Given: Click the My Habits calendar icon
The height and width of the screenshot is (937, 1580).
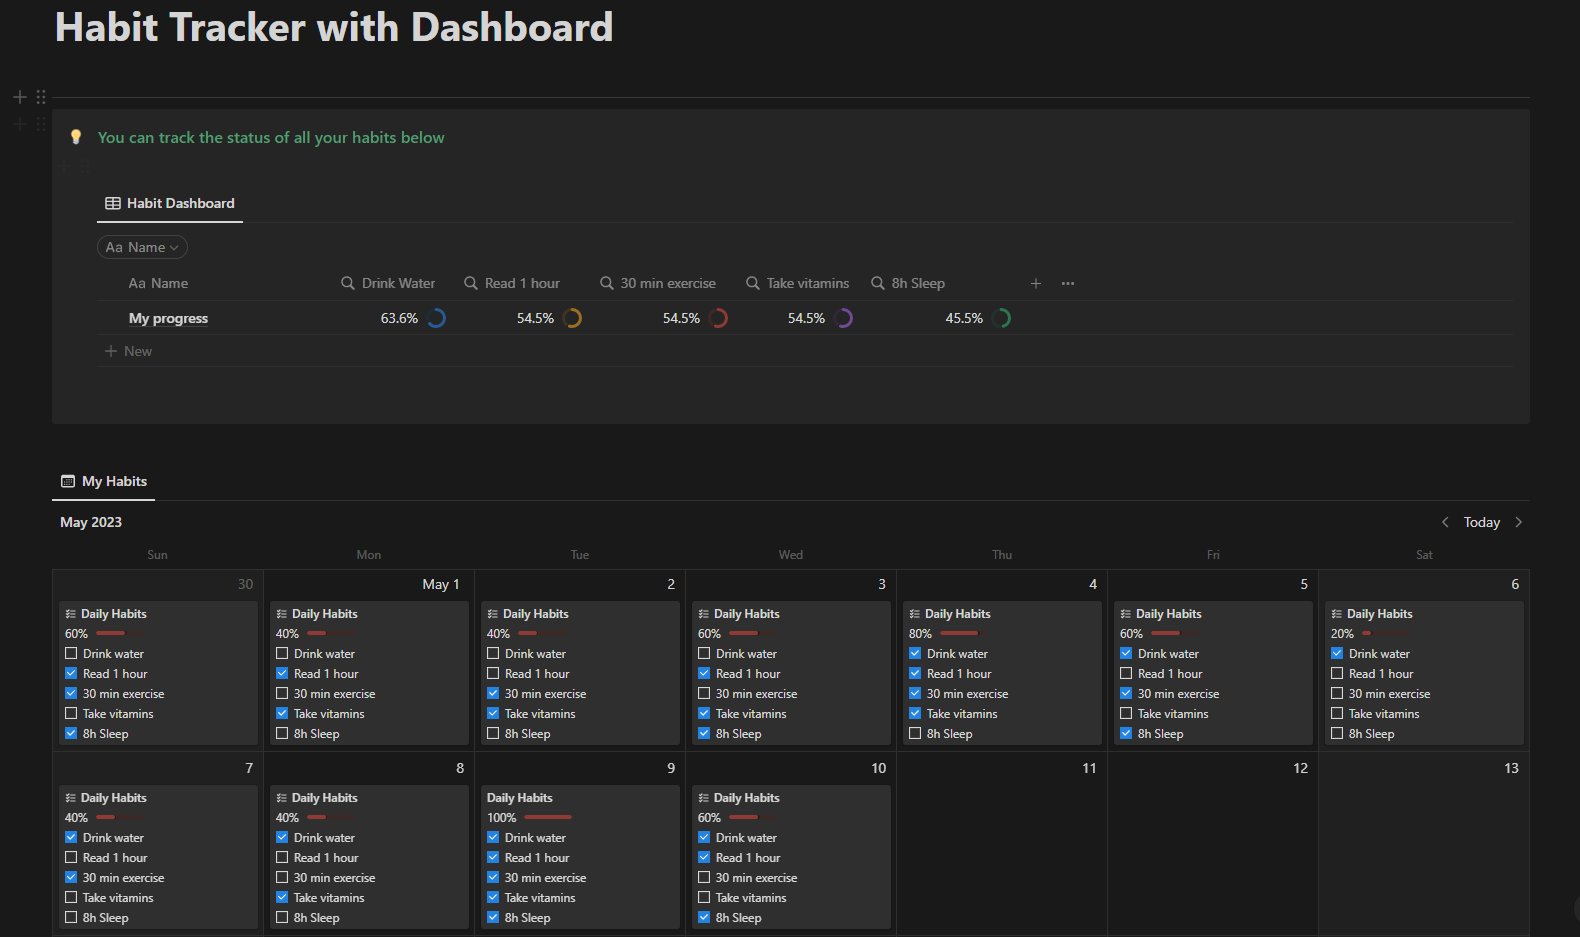Looking at the screenshot, I should [x=68, y=481].
